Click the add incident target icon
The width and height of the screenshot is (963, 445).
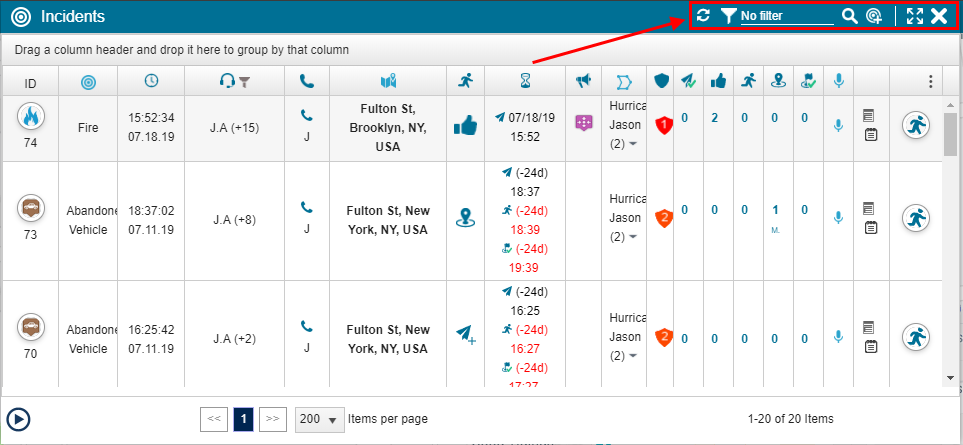tap(874, 16)
